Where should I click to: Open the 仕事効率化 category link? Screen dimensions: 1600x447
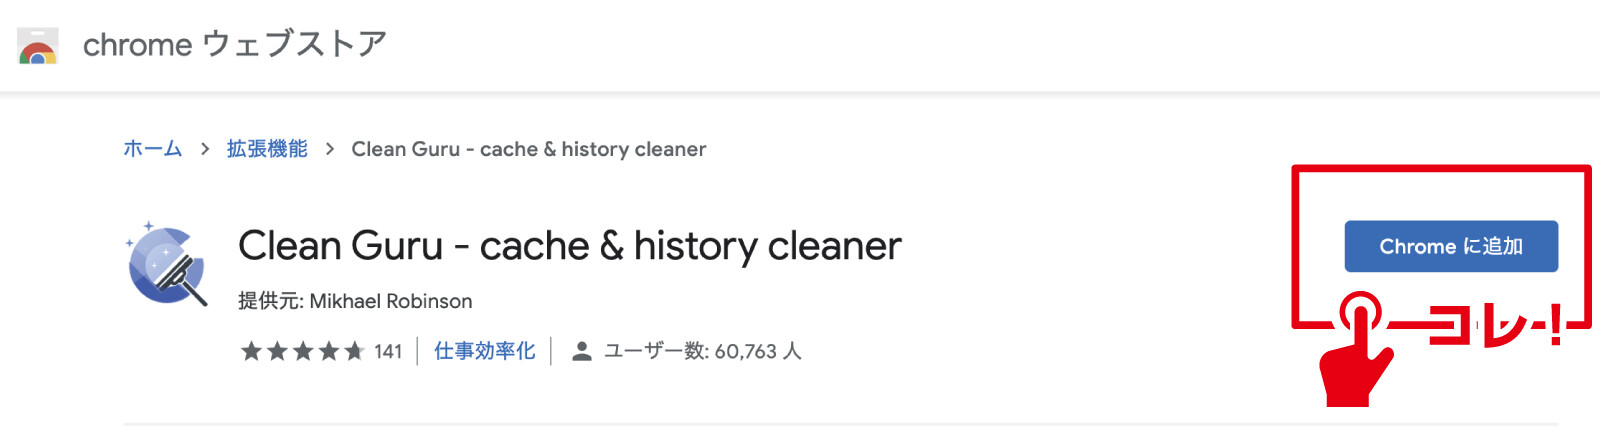pyautogui.click(x=484, y=351)
